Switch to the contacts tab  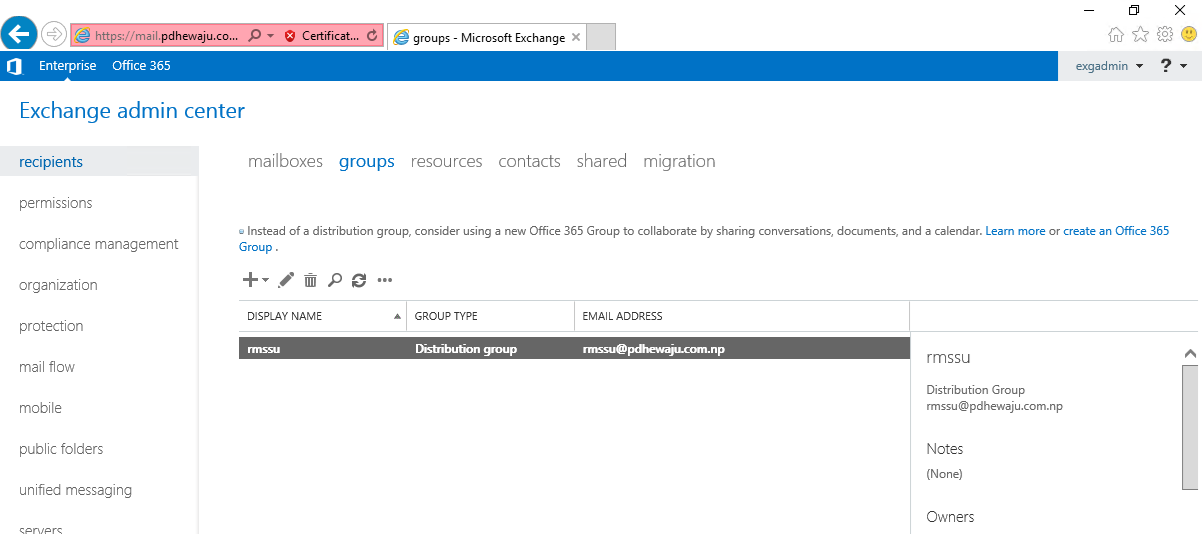530,161
